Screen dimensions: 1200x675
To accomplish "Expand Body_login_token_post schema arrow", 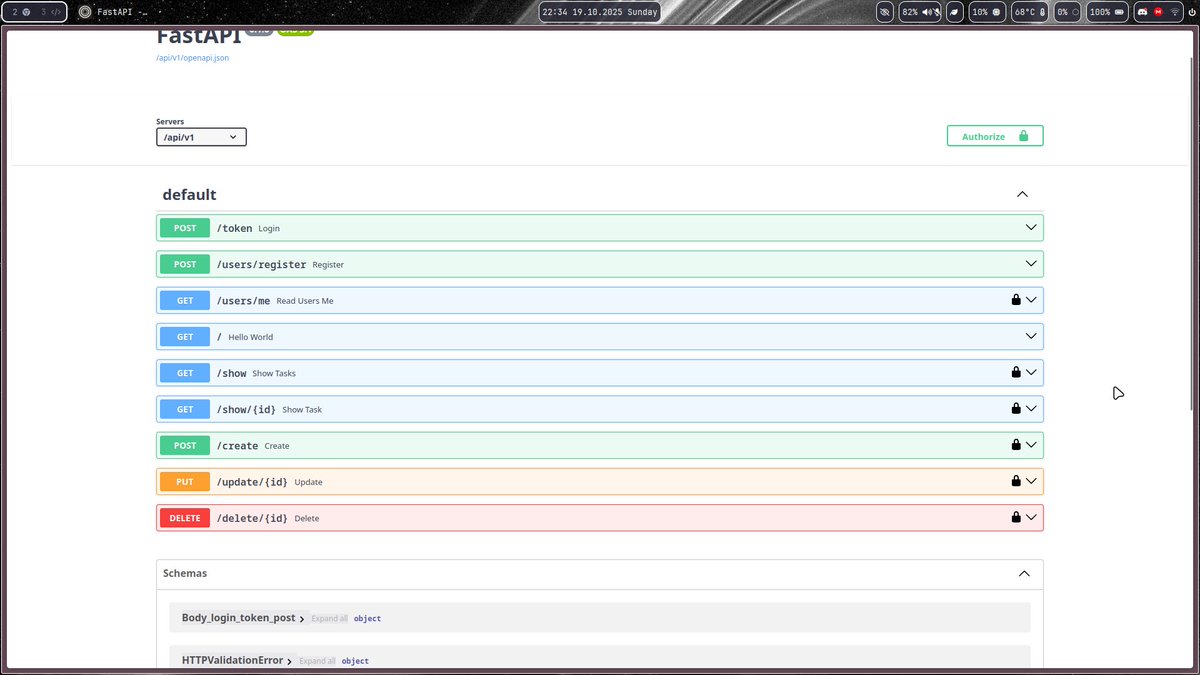I will 302,619.
